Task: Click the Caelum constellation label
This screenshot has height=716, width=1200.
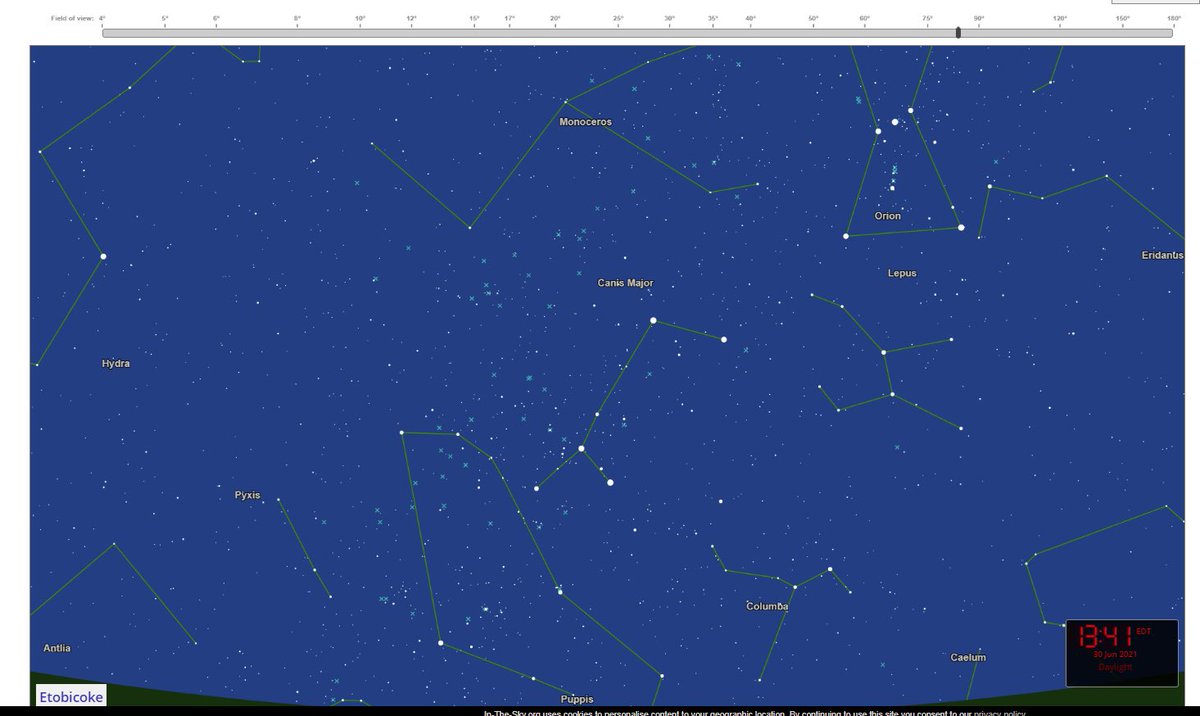Action: (x=966, y=657)
